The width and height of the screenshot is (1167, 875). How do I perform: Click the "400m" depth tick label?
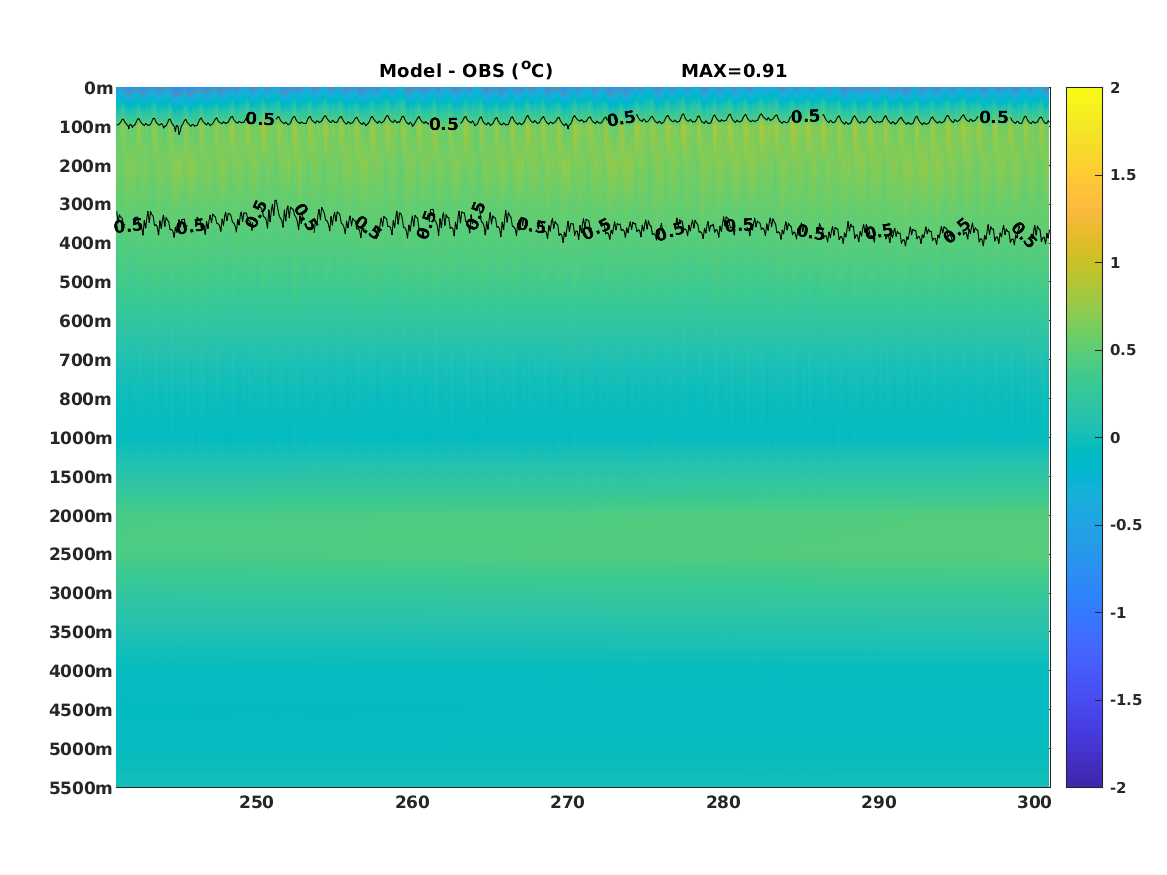pyautogui.click(x=85, y=243)
